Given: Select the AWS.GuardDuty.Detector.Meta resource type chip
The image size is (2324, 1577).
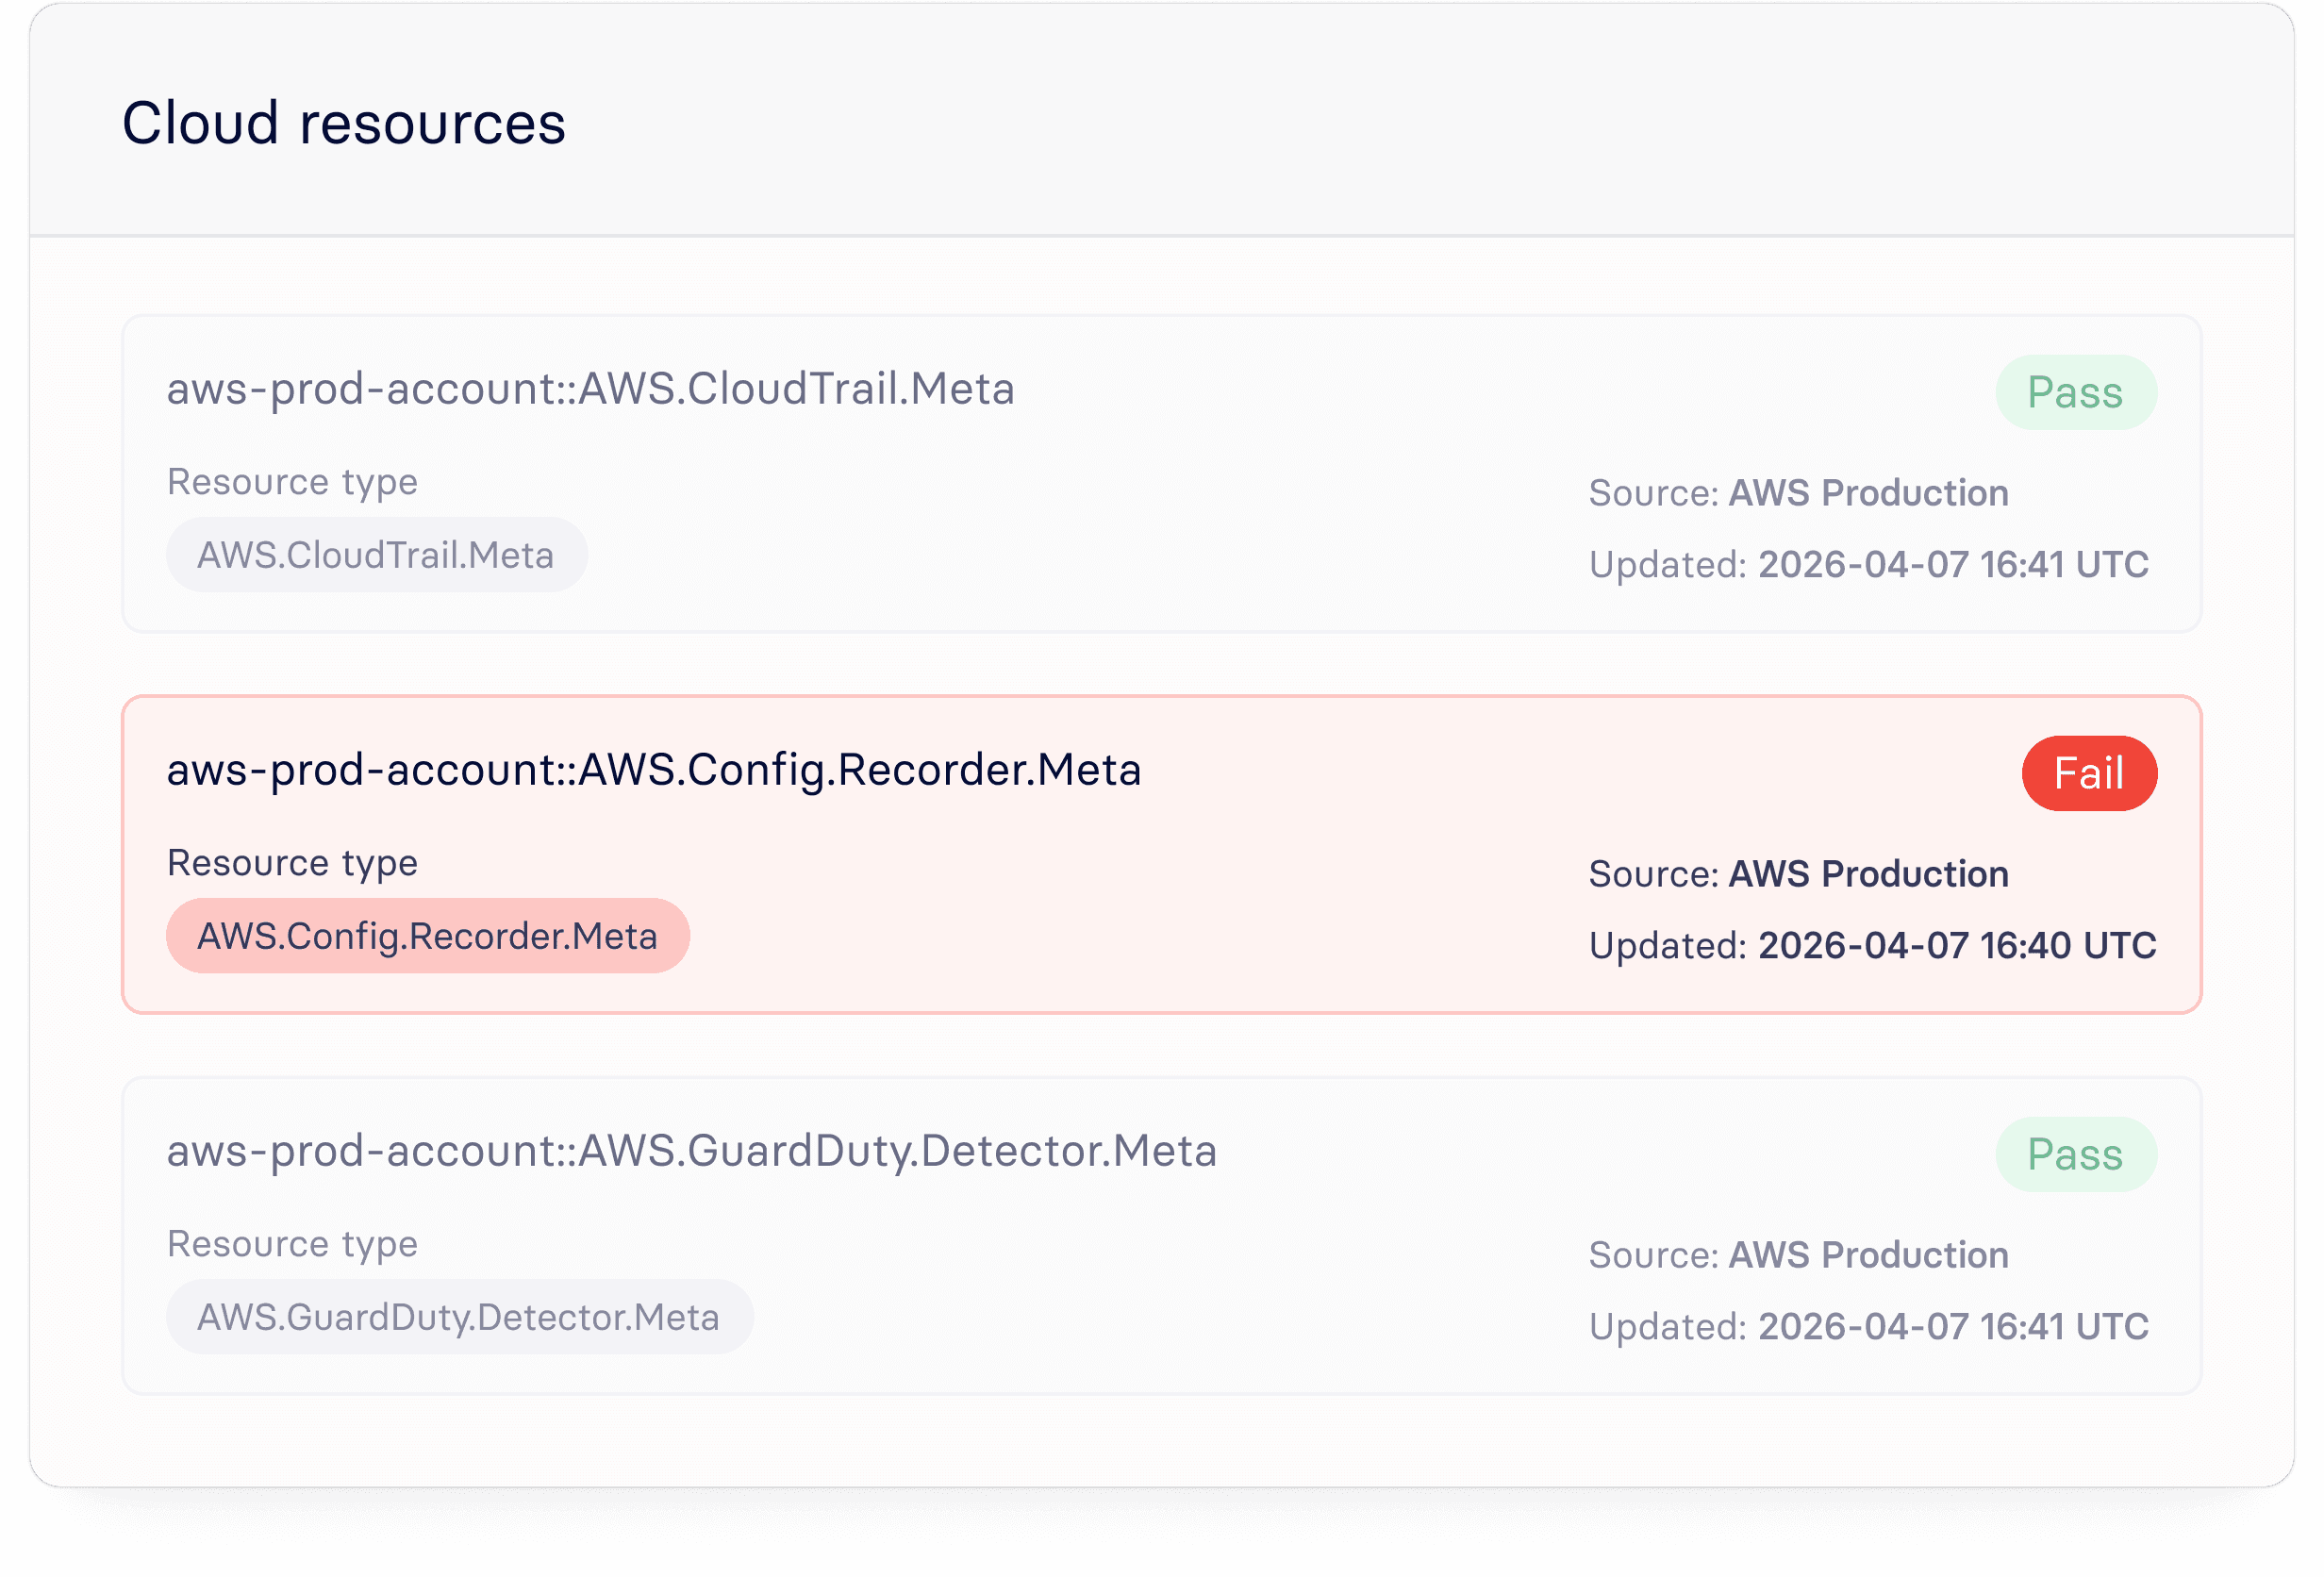Looking at the screenshot, I should pos(459,1317).
